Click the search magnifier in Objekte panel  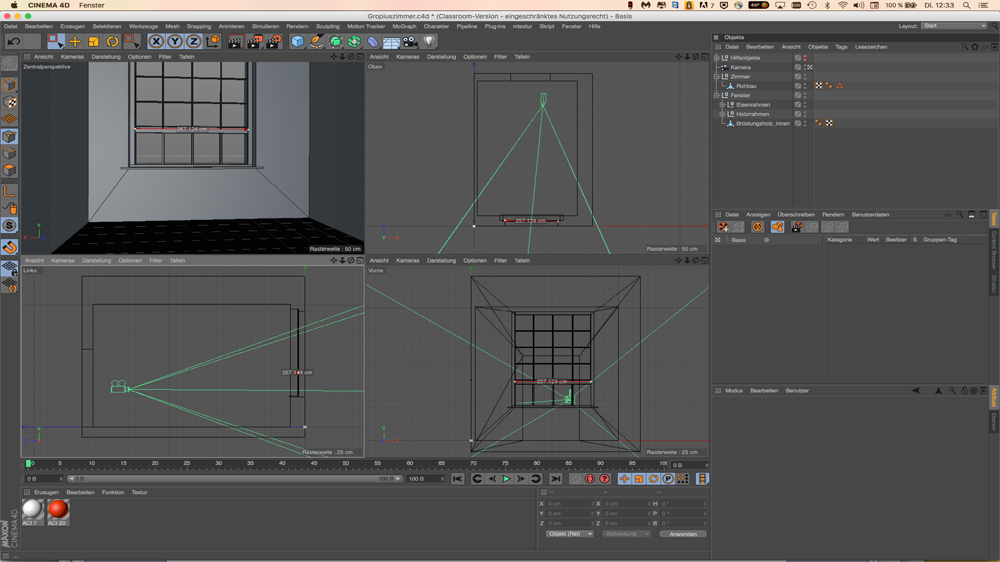tap(964, 47)
